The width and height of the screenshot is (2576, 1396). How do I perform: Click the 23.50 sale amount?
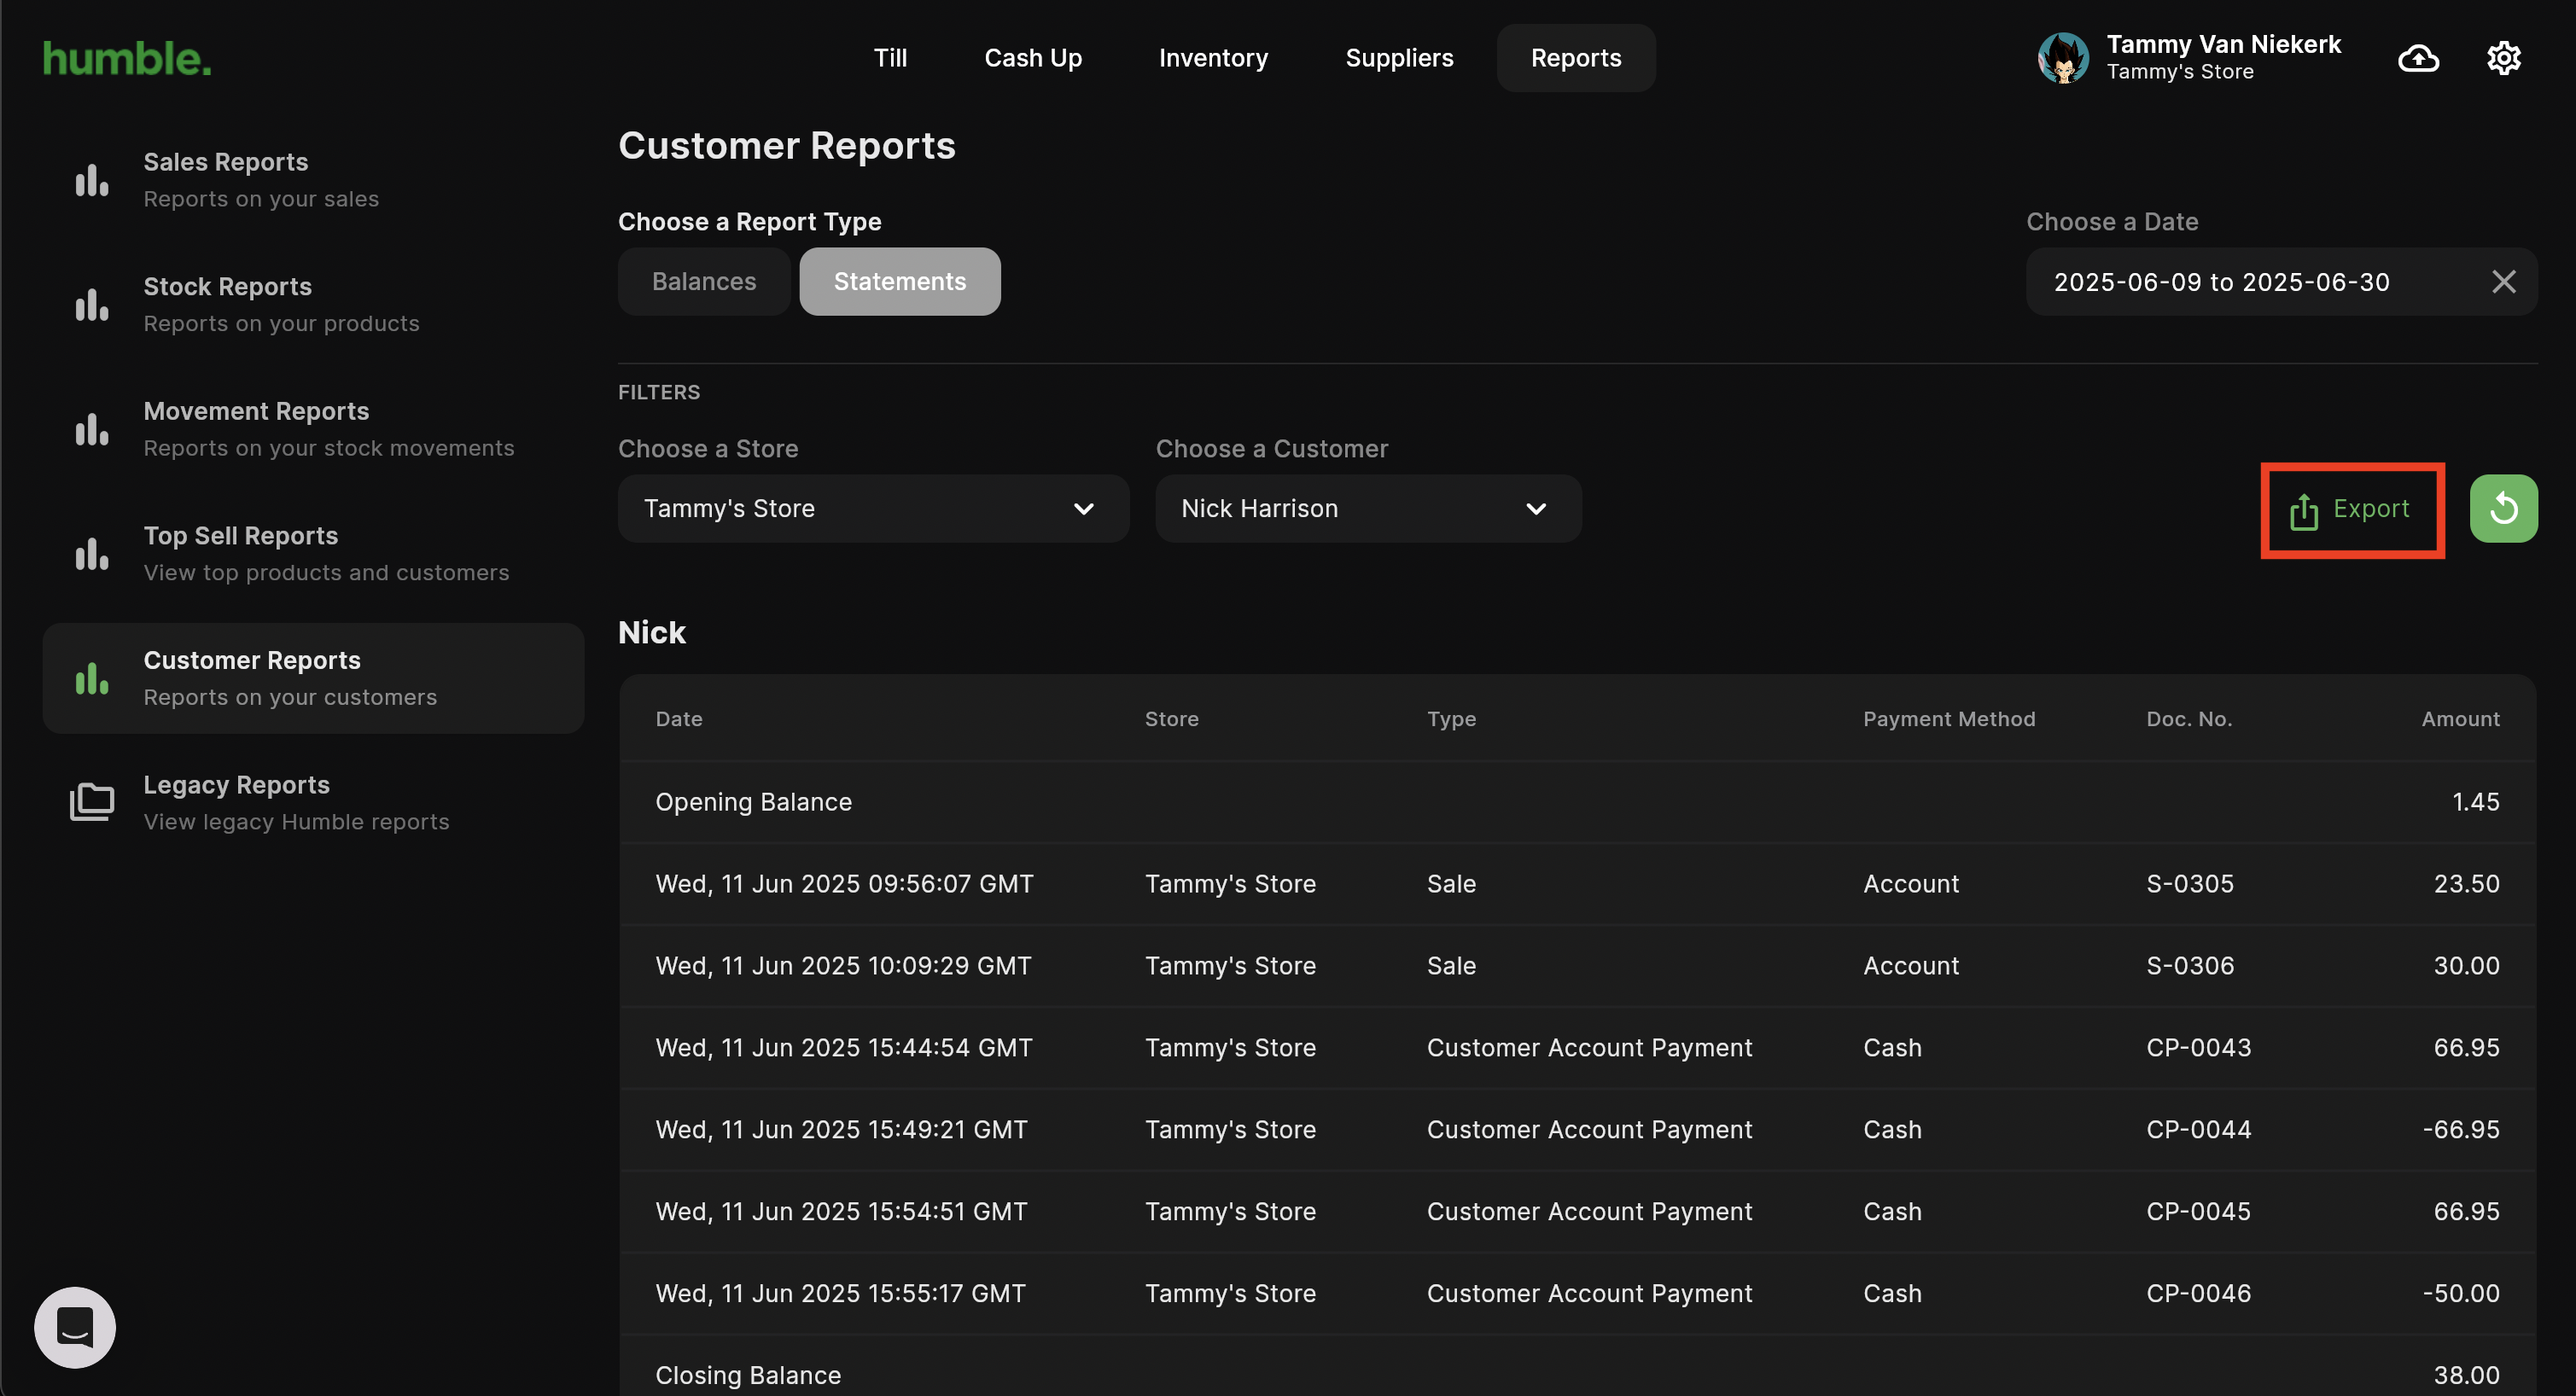click(x=2466, y=884)
